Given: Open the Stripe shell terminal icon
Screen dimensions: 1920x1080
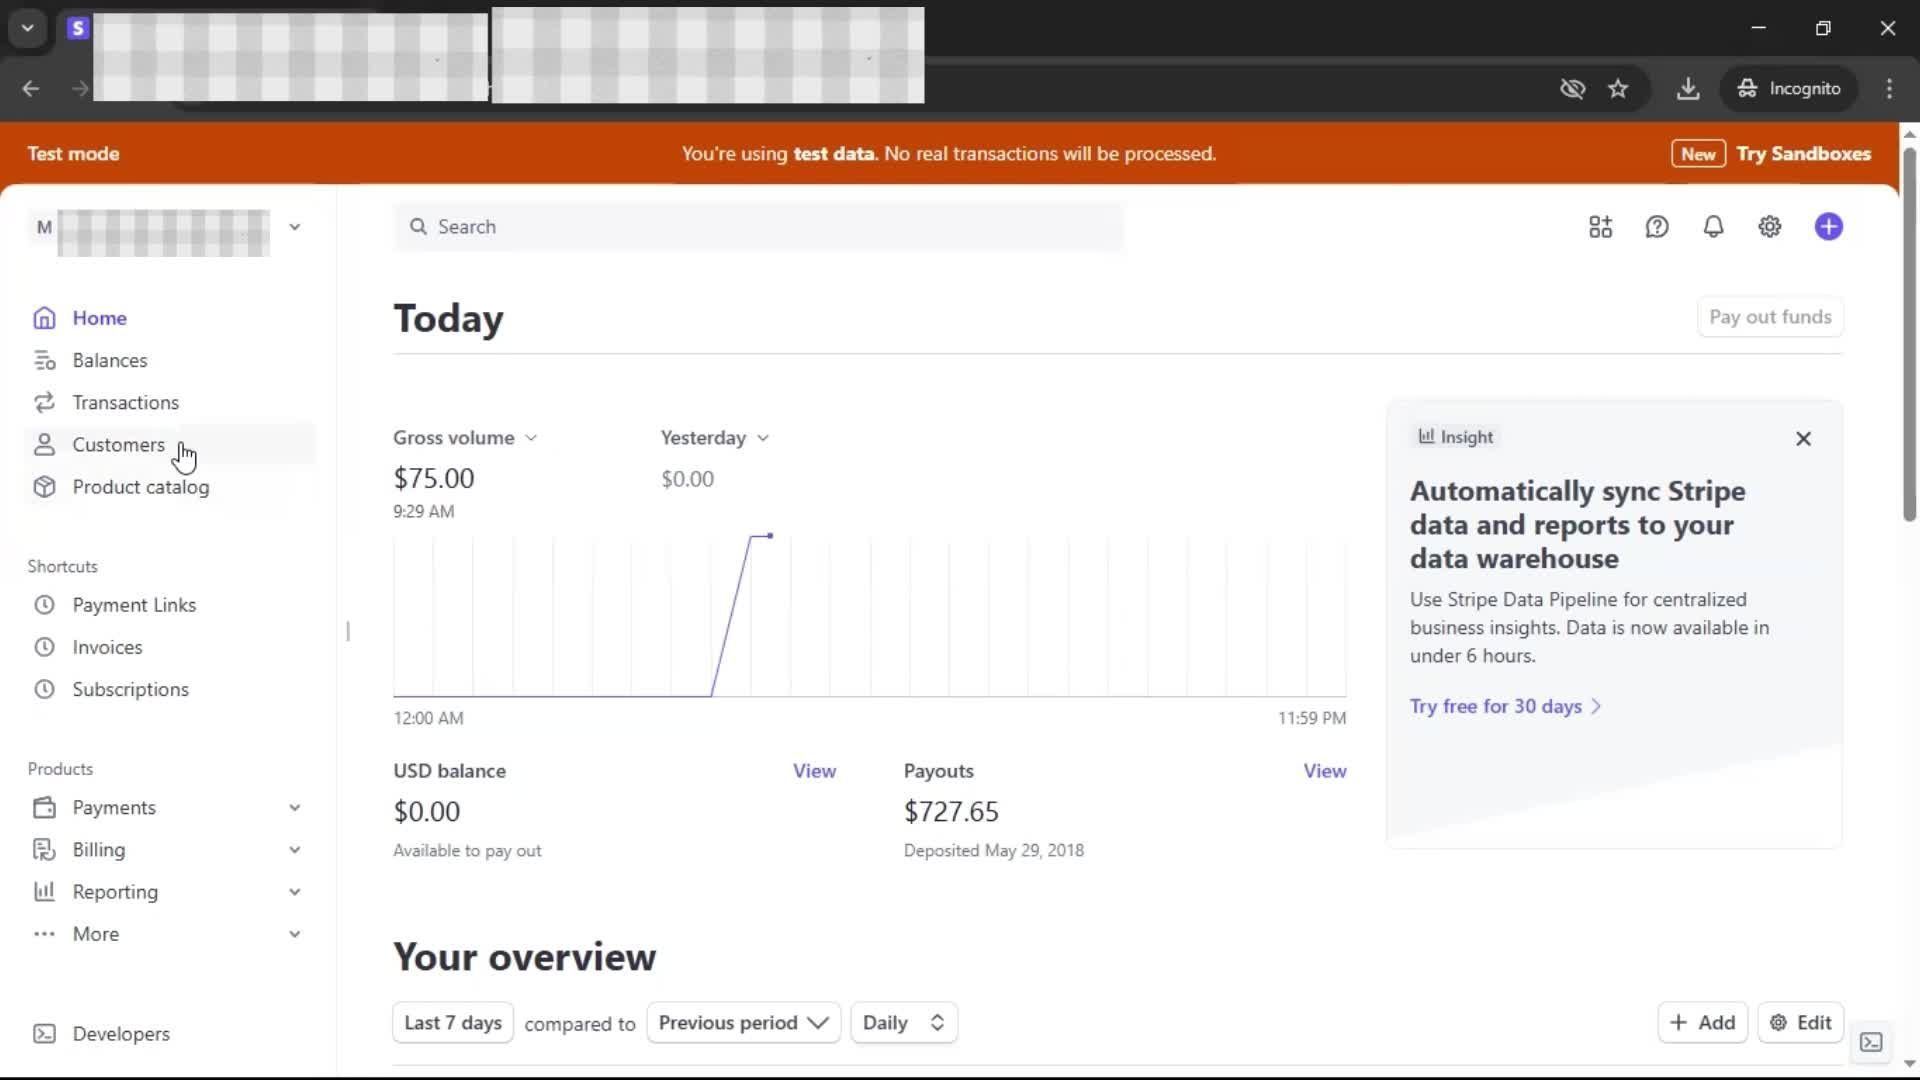Looking at the screenshot, I should point(1871,1042).
